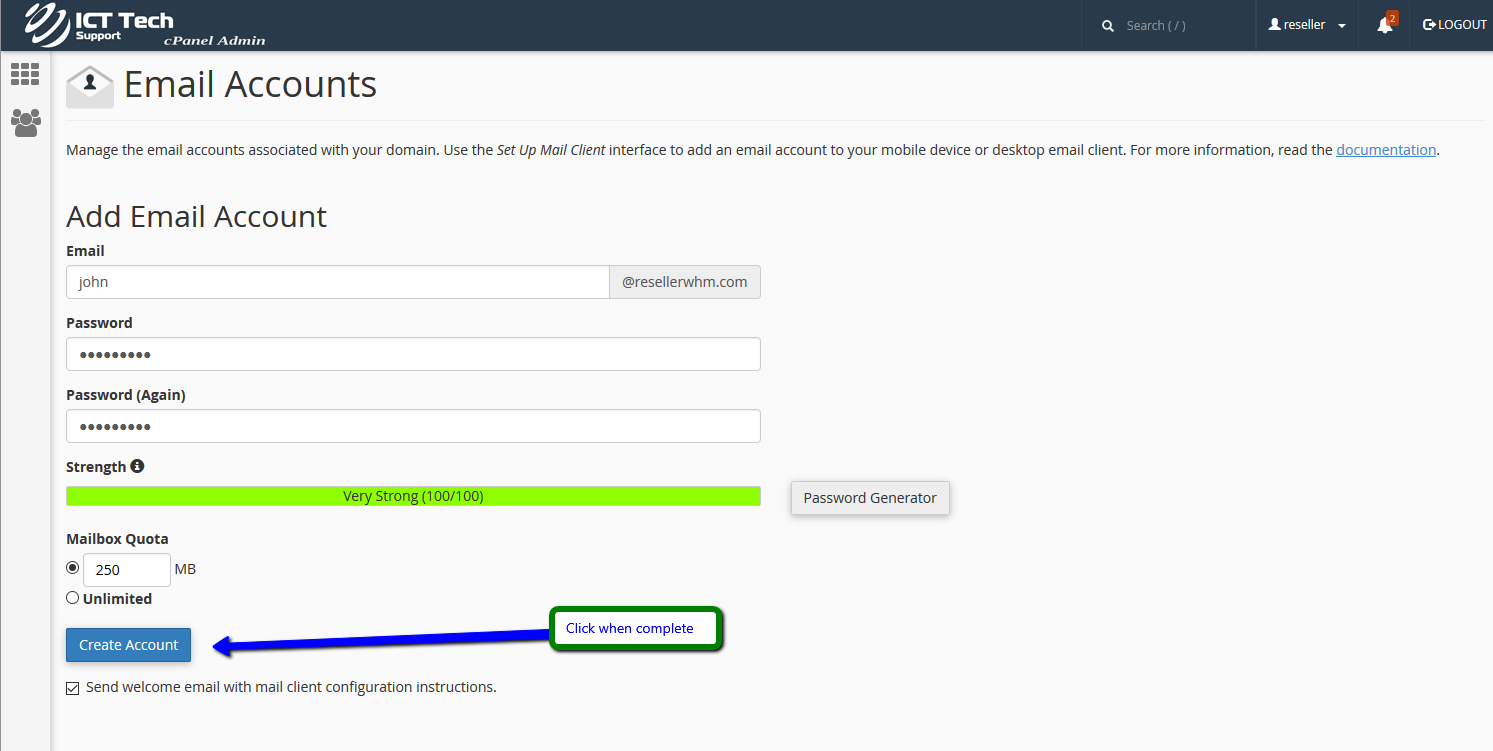Focus the Email username input field

point(337,282)
